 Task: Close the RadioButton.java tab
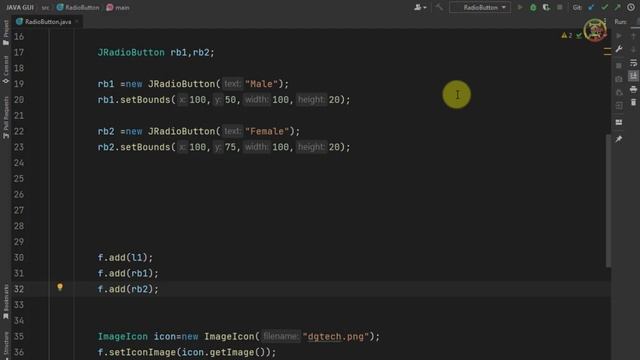click(77, 22)
